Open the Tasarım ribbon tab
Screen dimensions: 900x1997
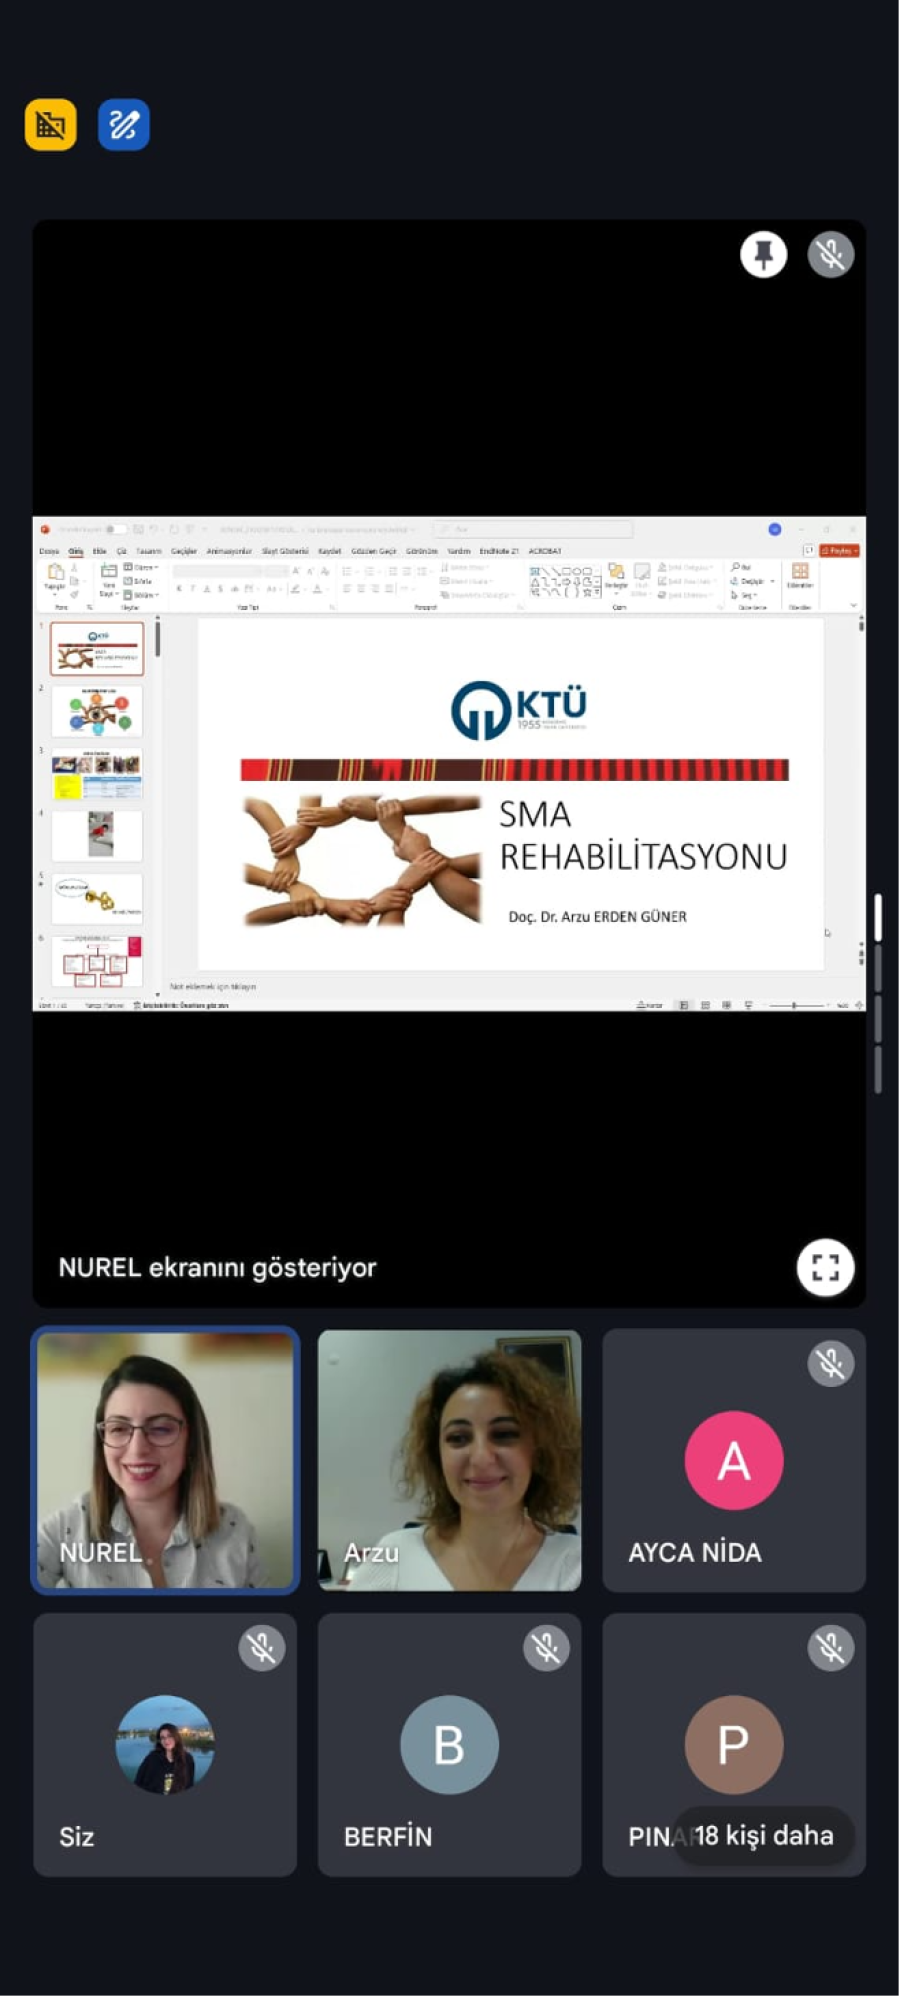[149, 551]
